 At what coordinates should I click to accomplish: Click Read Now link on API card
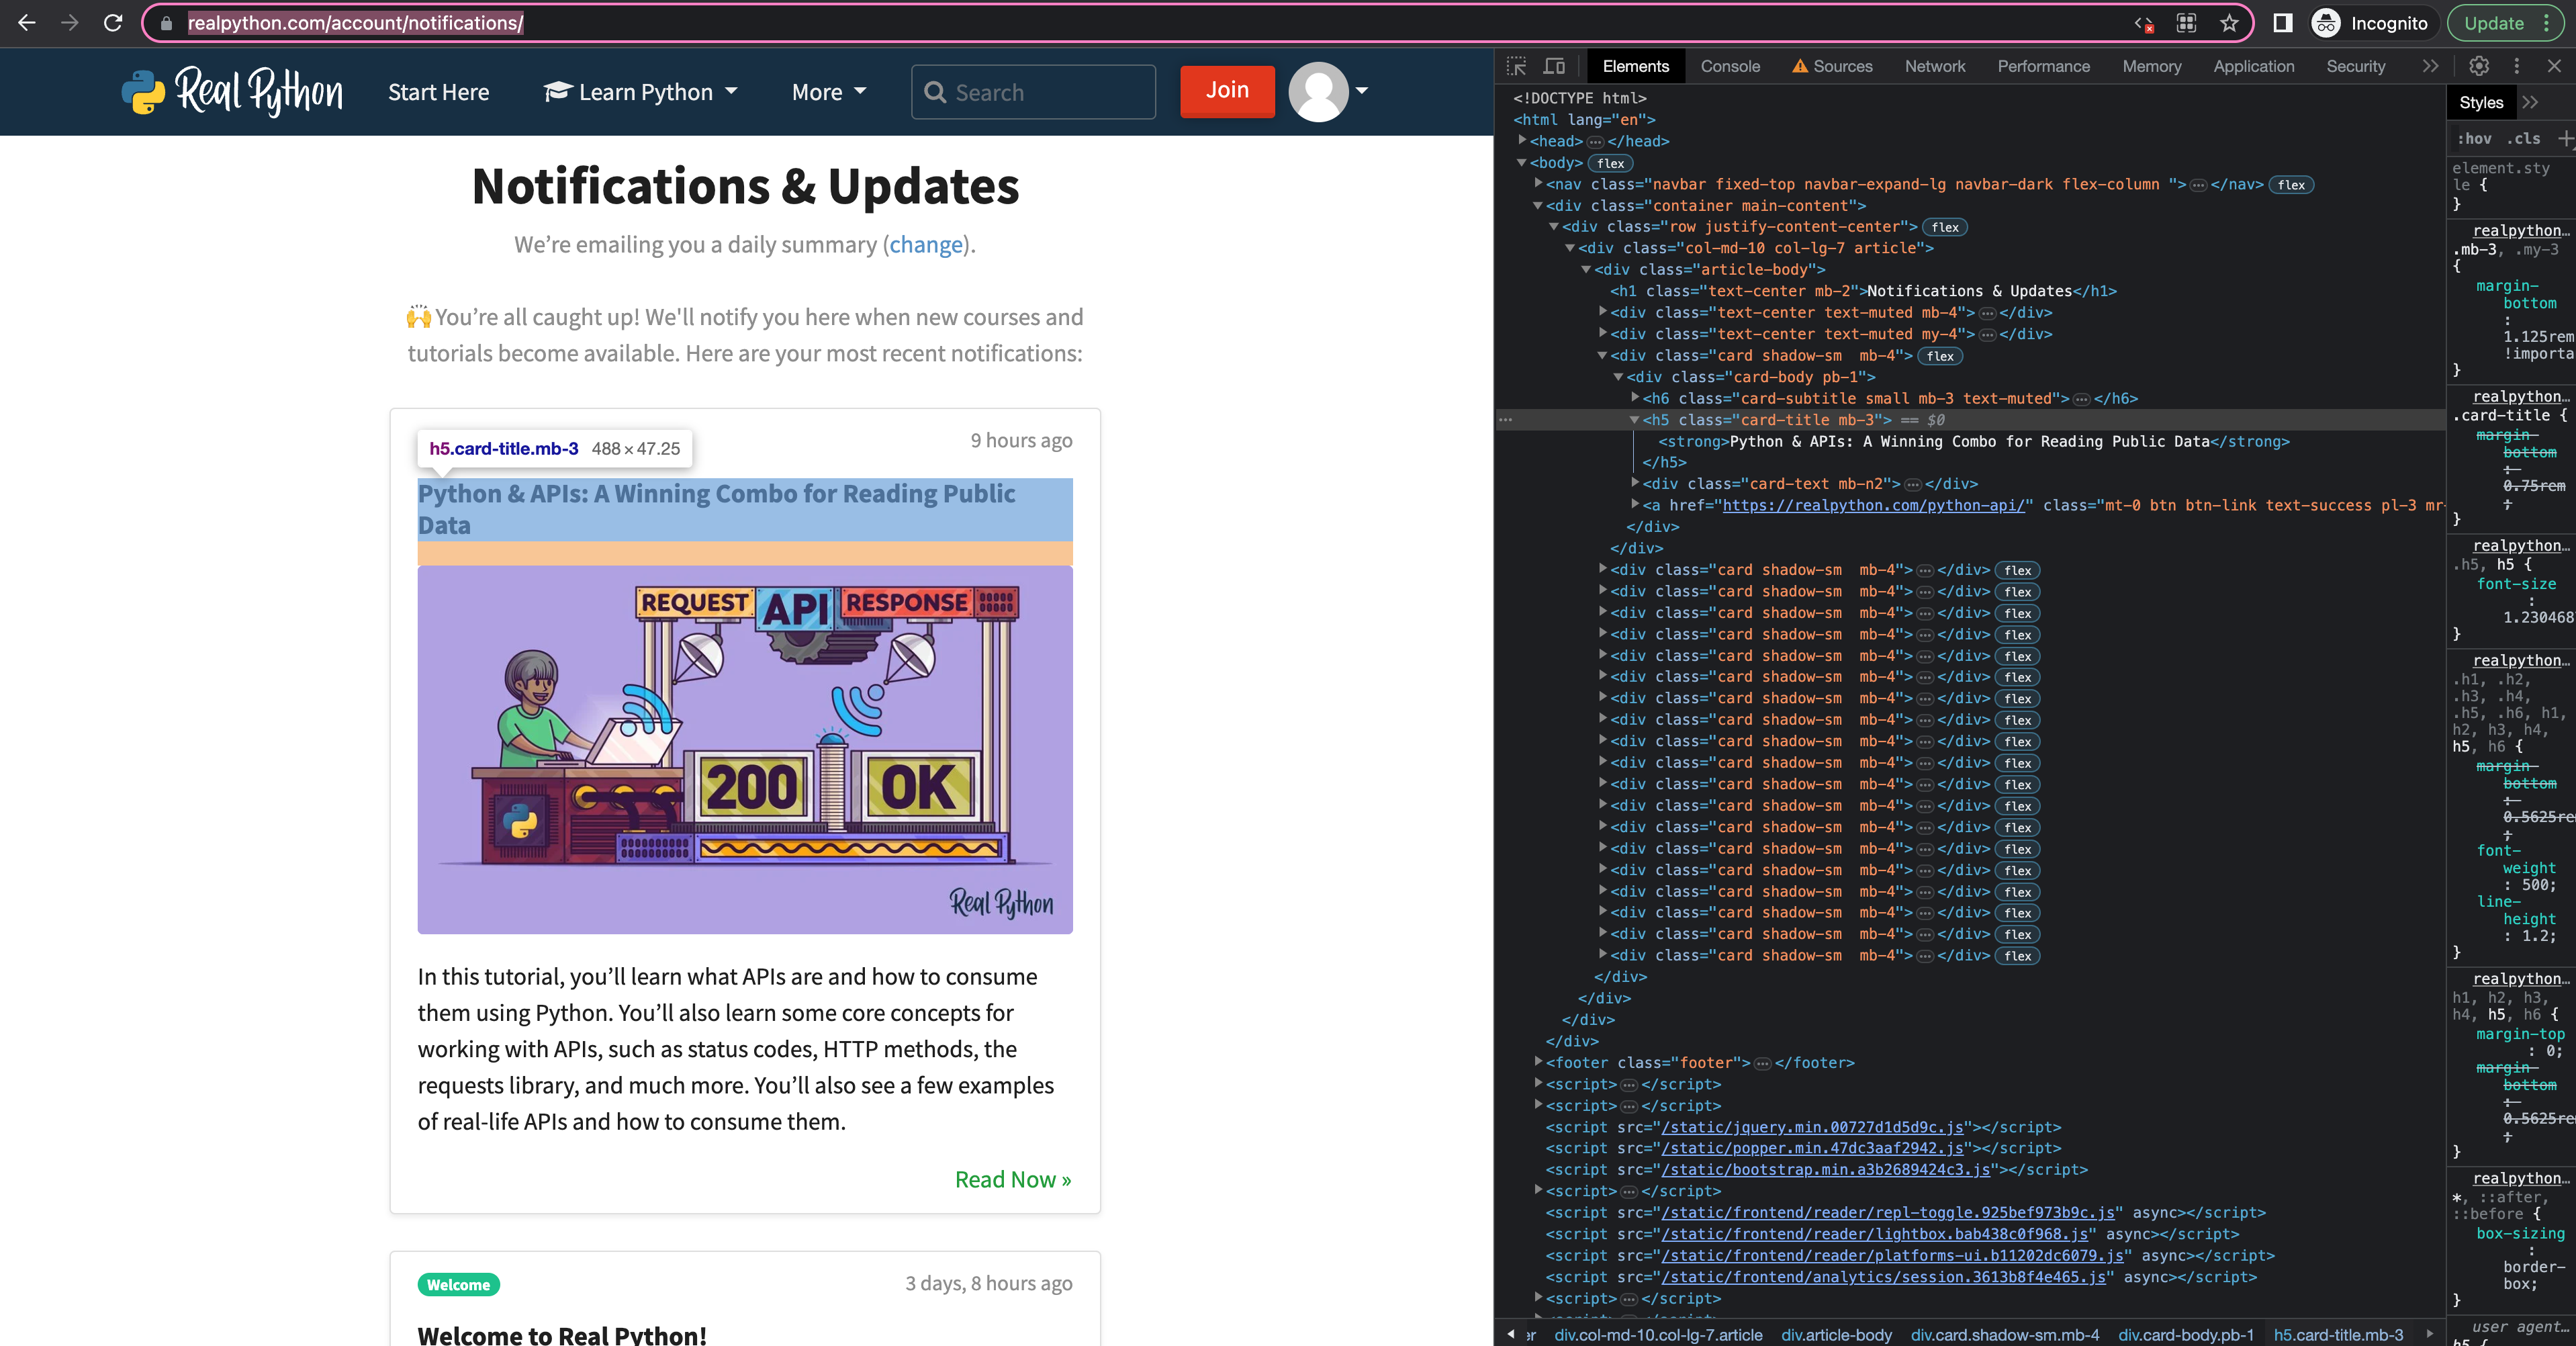coord(1012,1180)
